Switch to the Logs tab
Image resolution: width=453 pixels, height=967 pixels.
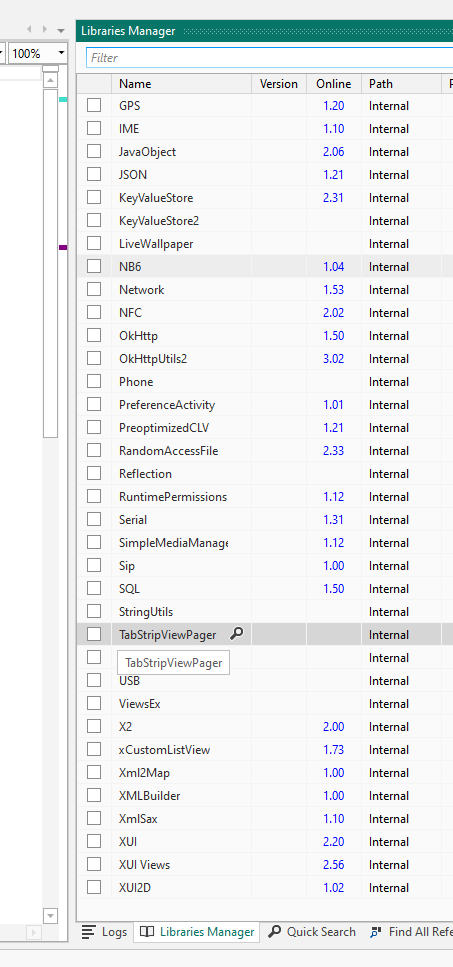click(x=105, y=932)
